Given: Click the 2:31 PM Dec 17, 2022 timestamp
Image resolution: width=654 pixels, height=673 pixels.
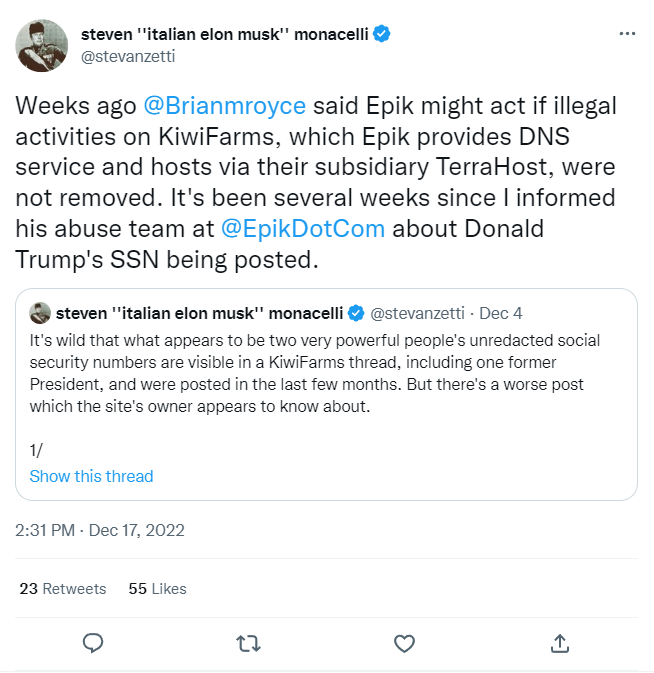Looking at the screenshot, I should coord(100,531).
